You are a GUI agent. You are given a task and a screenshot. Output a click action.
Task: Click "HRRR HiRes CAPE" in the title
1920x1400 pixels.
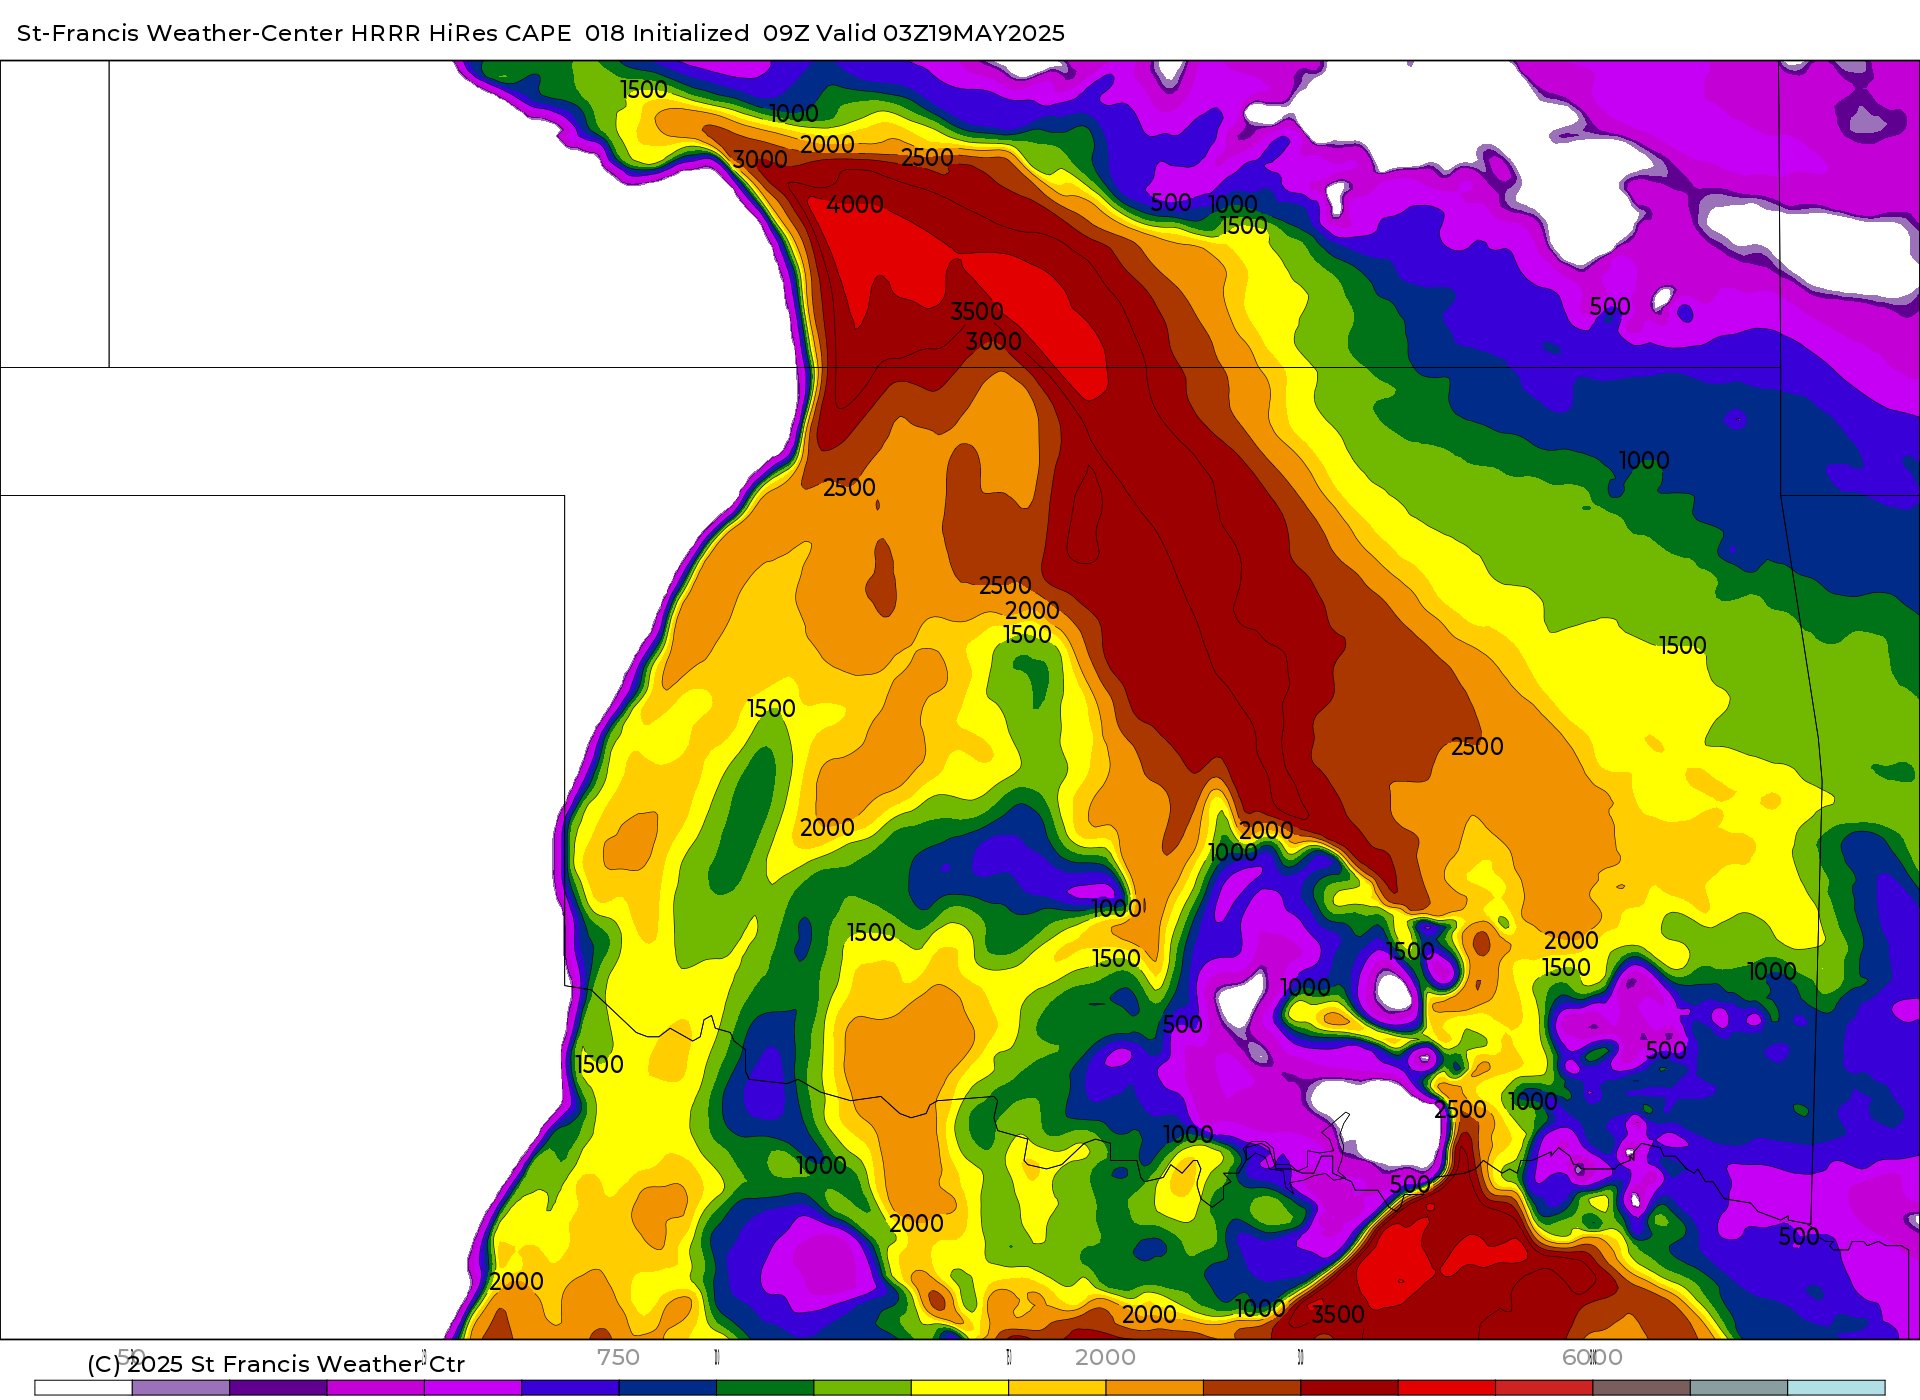coord(461,33)
